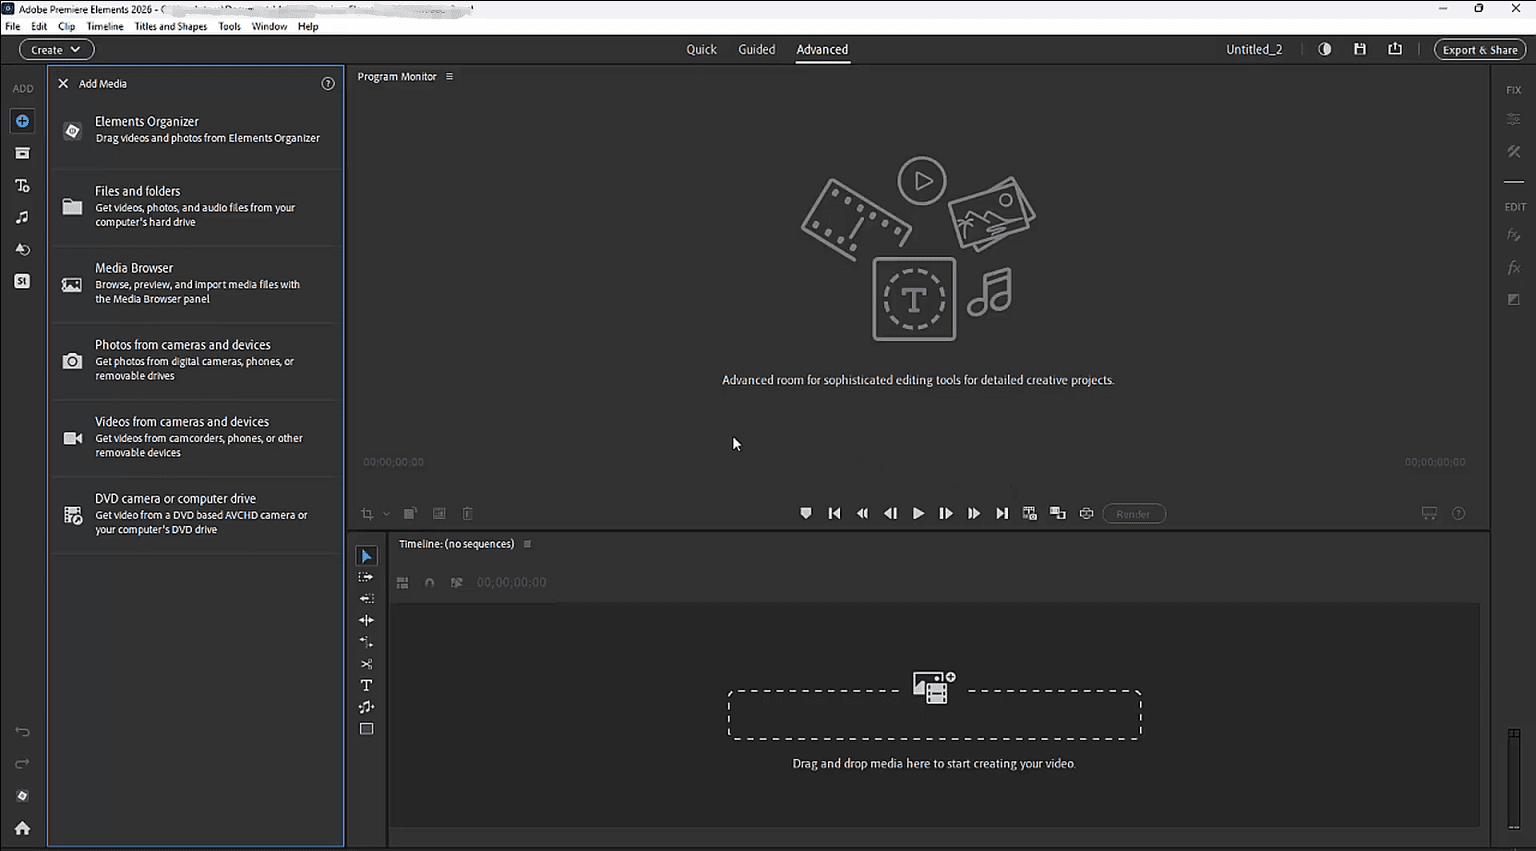Click the Undo arrow icon
Image resolution: width=1536 pixels, height=851 pixels.
point(22,732)
